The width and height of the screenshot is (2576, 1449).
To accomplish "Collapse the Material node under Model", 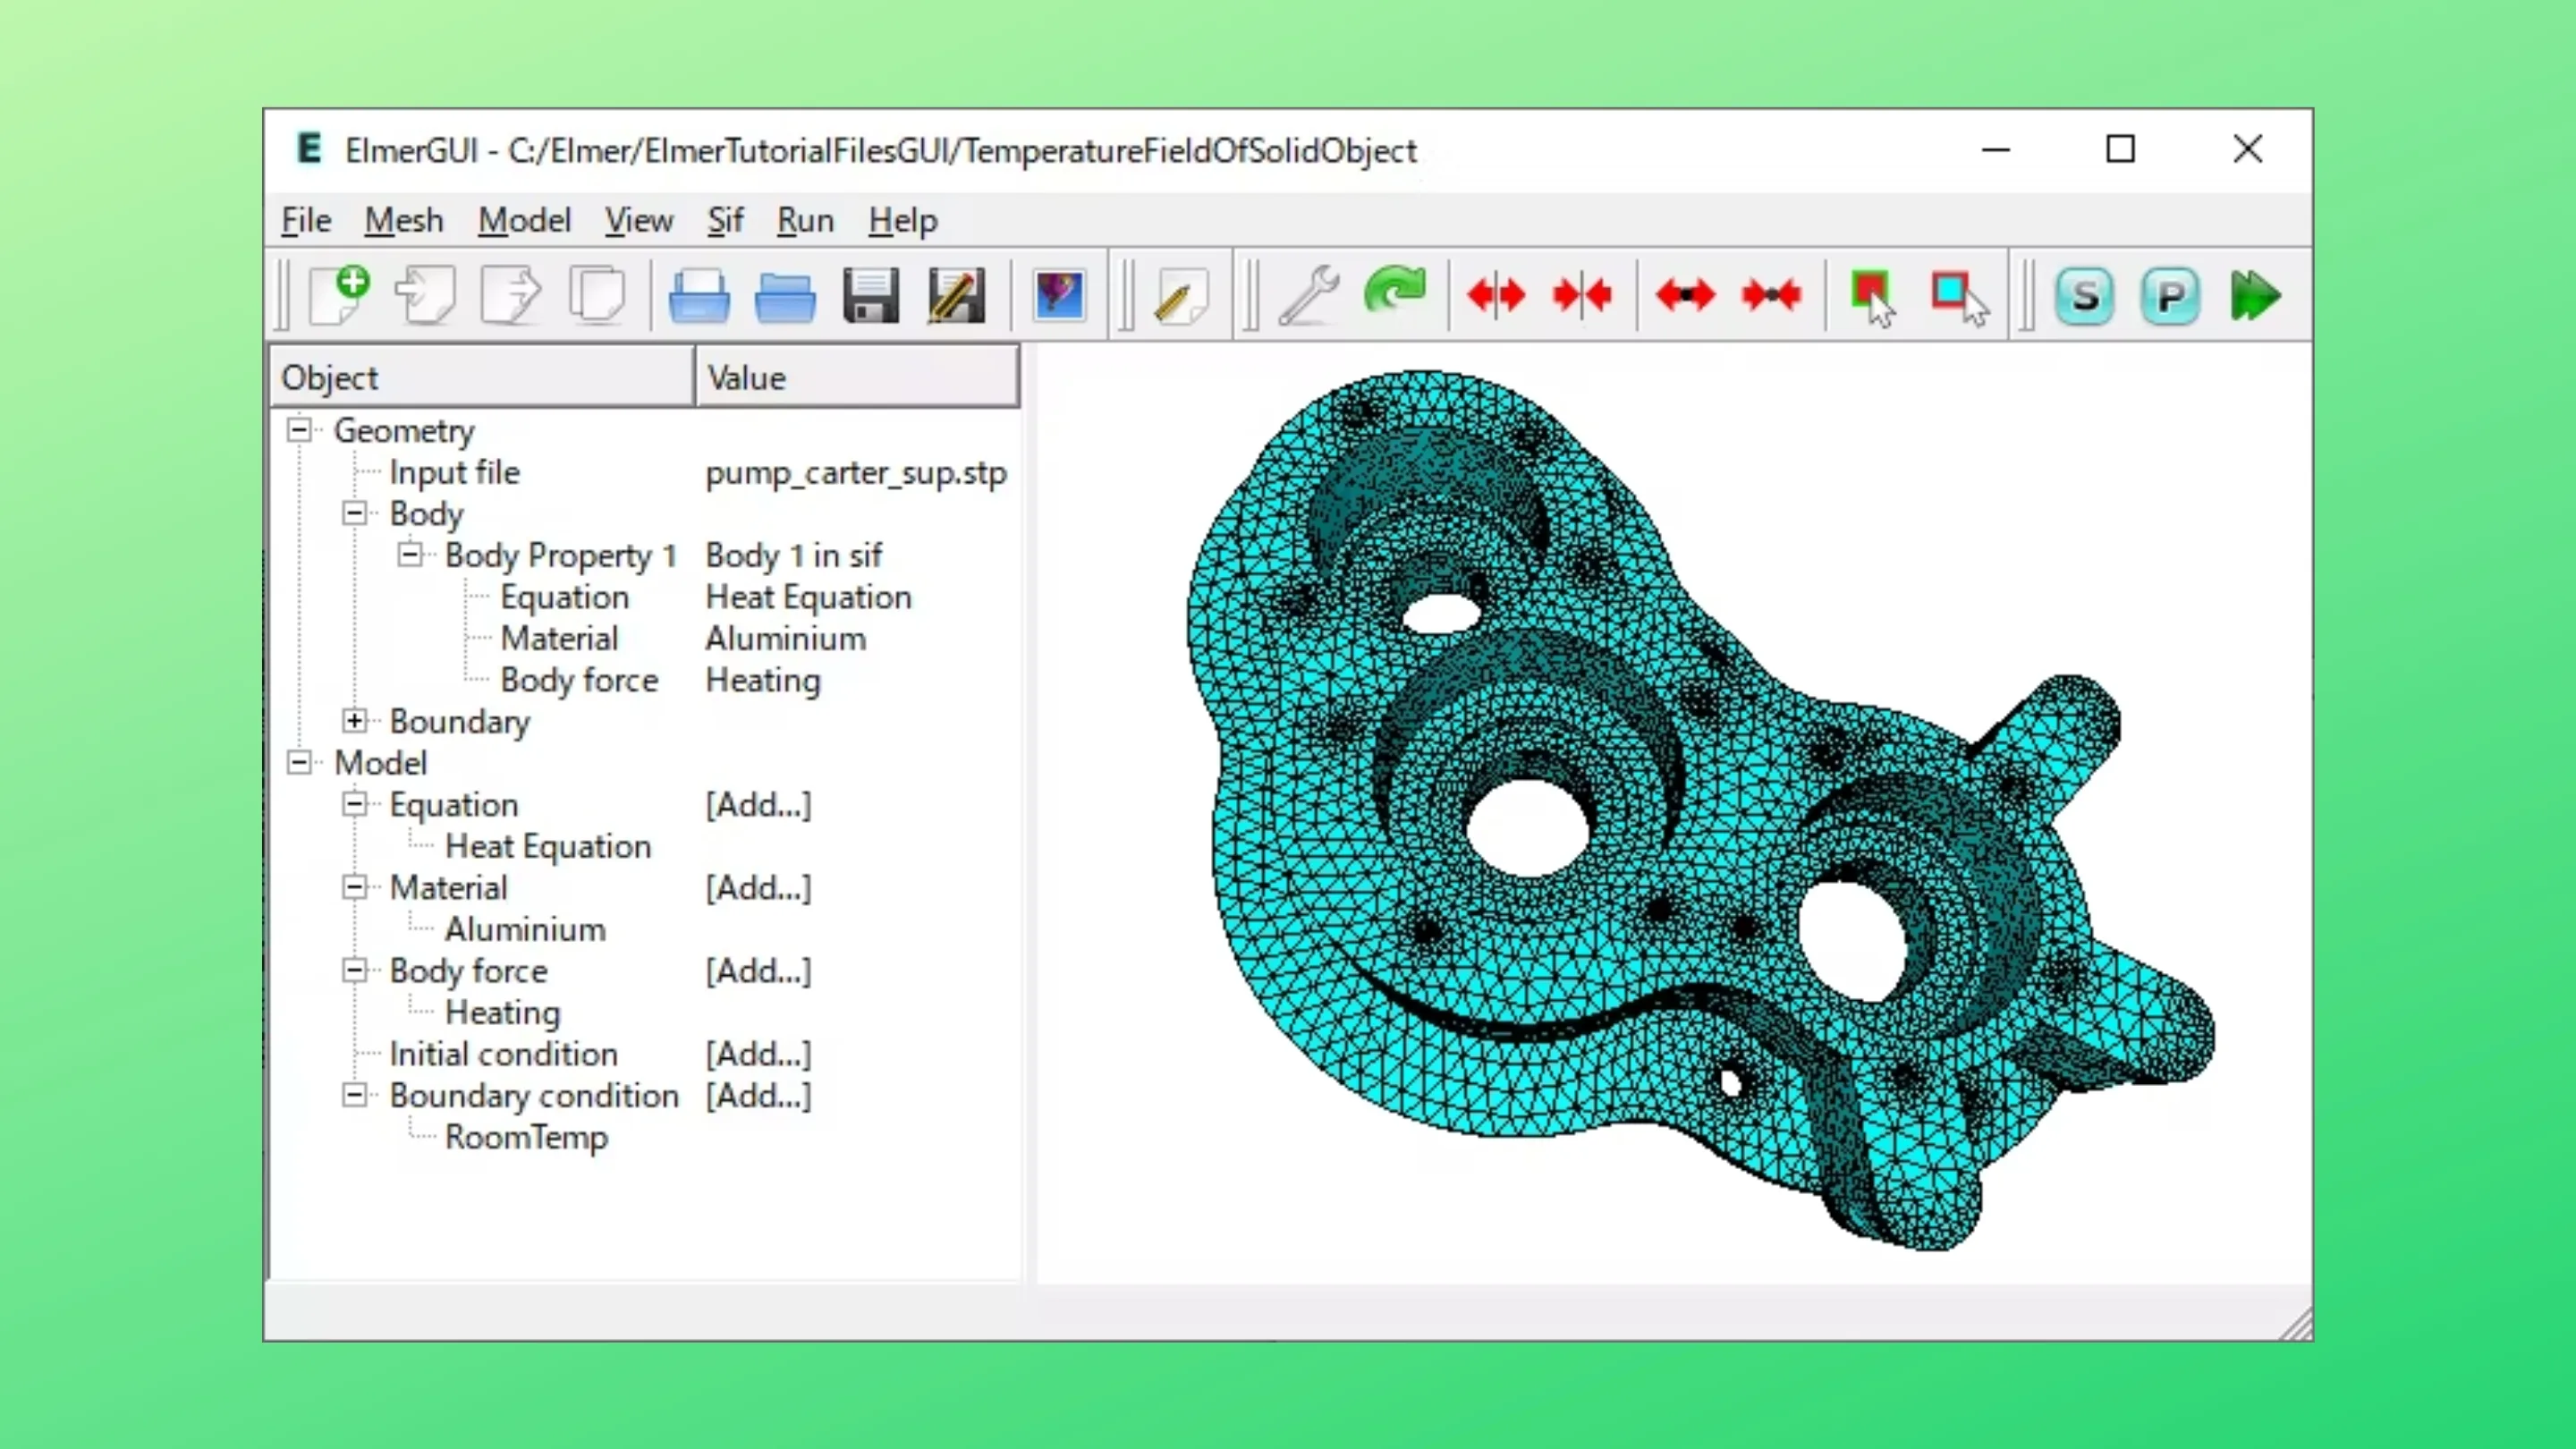I will (355, 887).
